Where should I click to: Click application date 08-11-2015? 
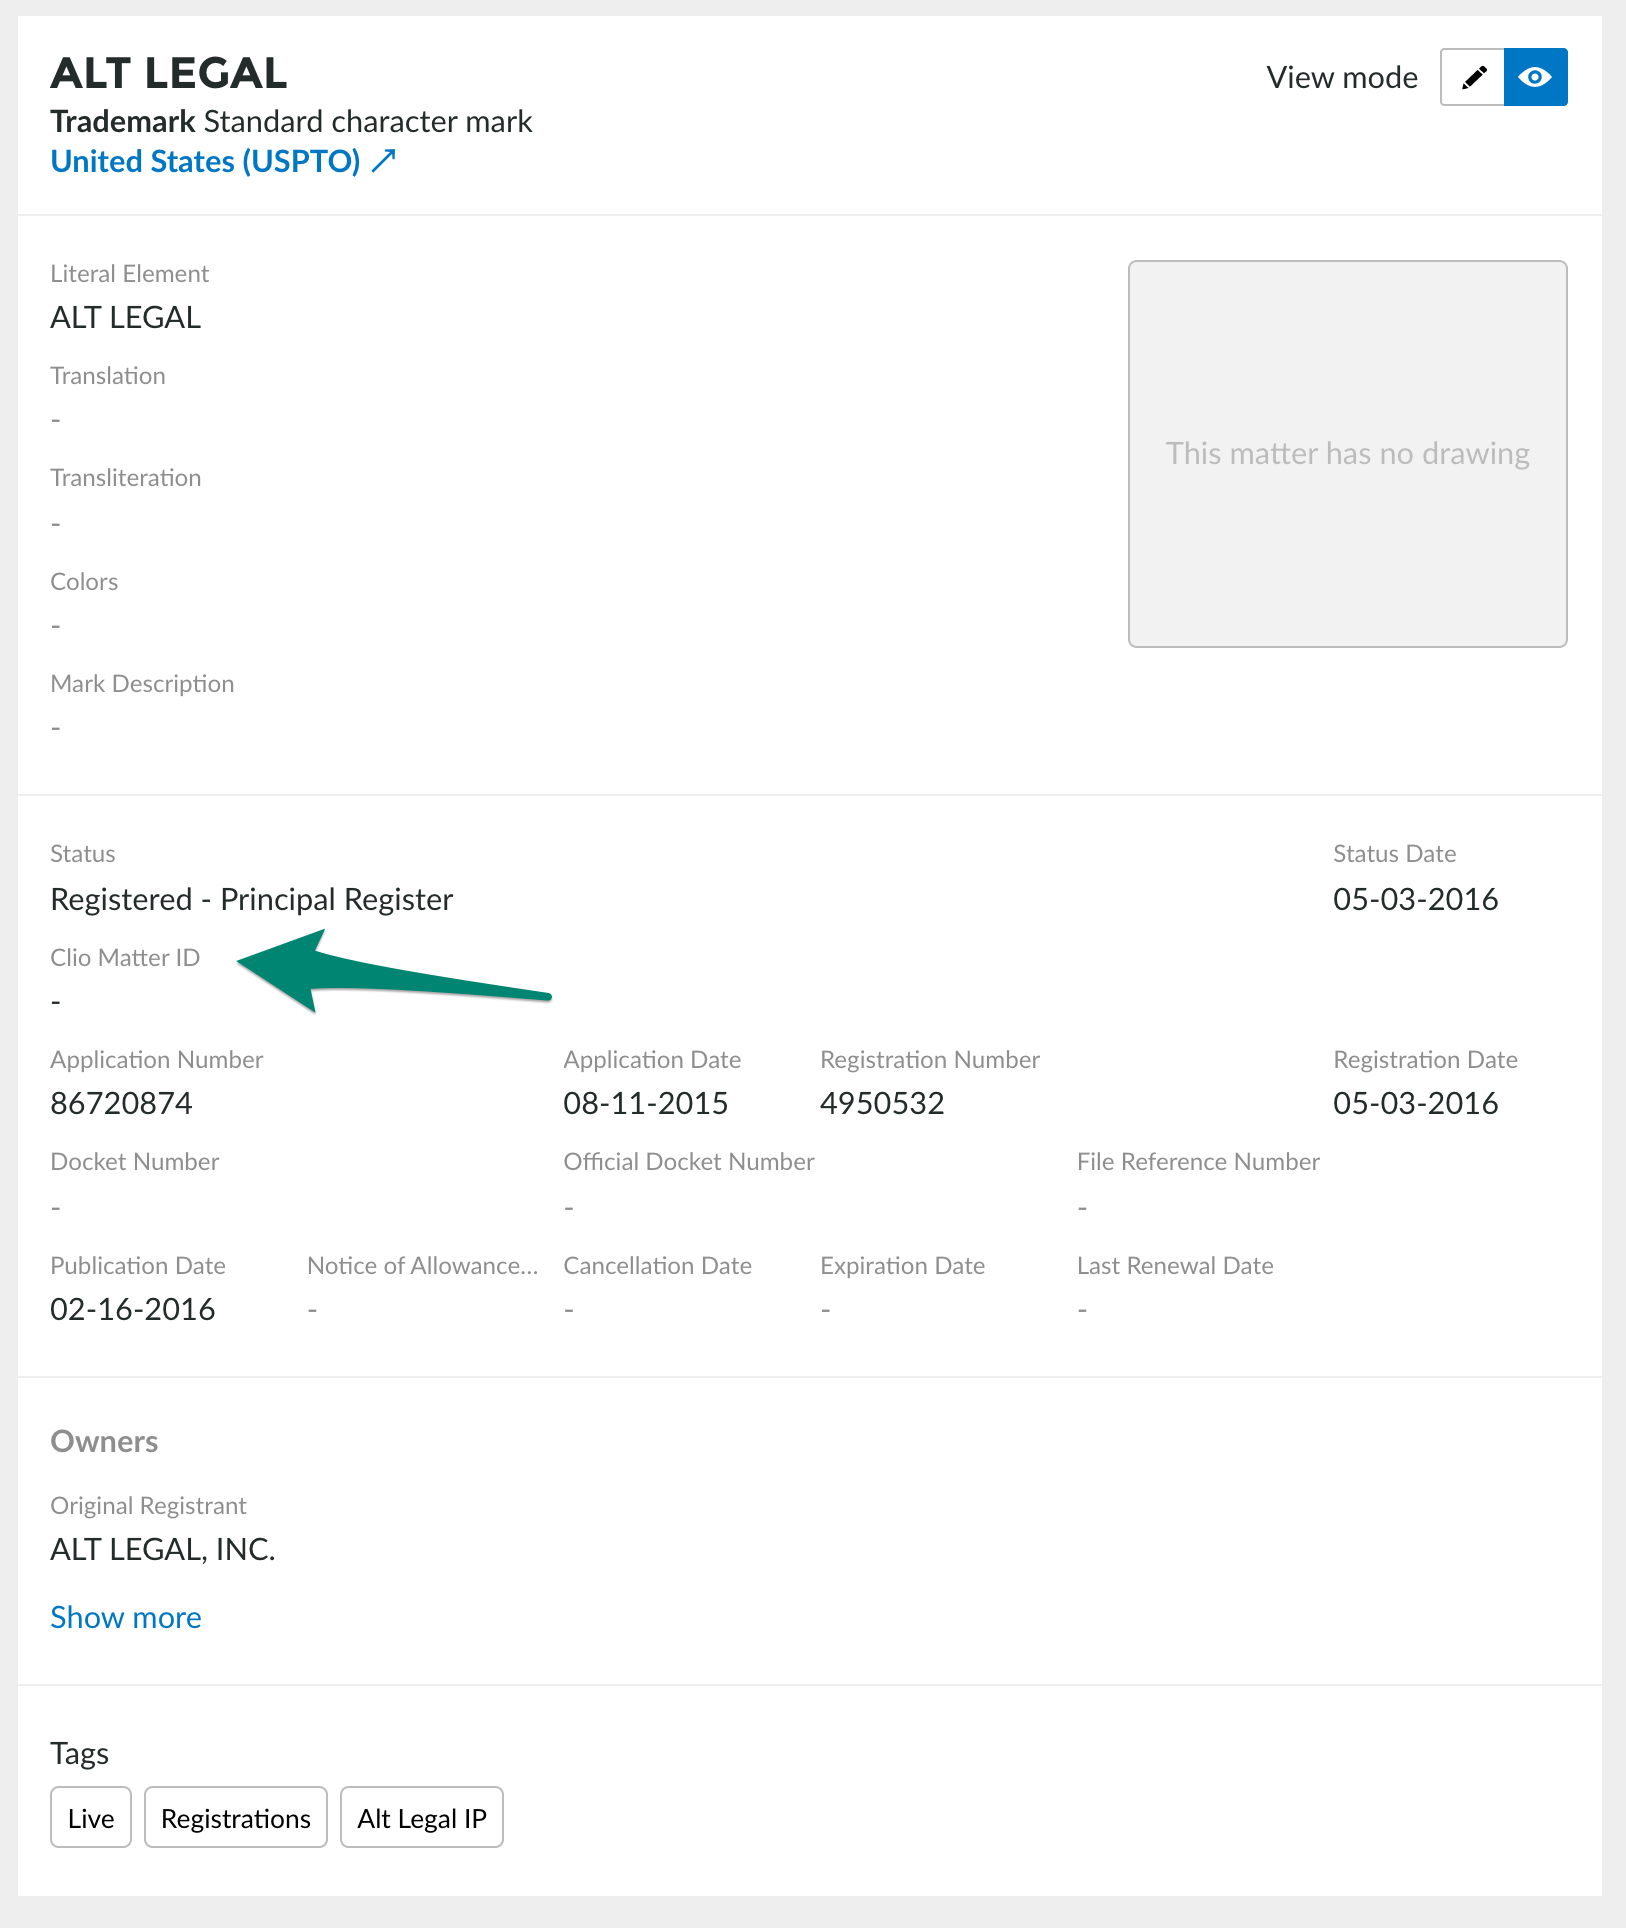[x=646, y=1103]
